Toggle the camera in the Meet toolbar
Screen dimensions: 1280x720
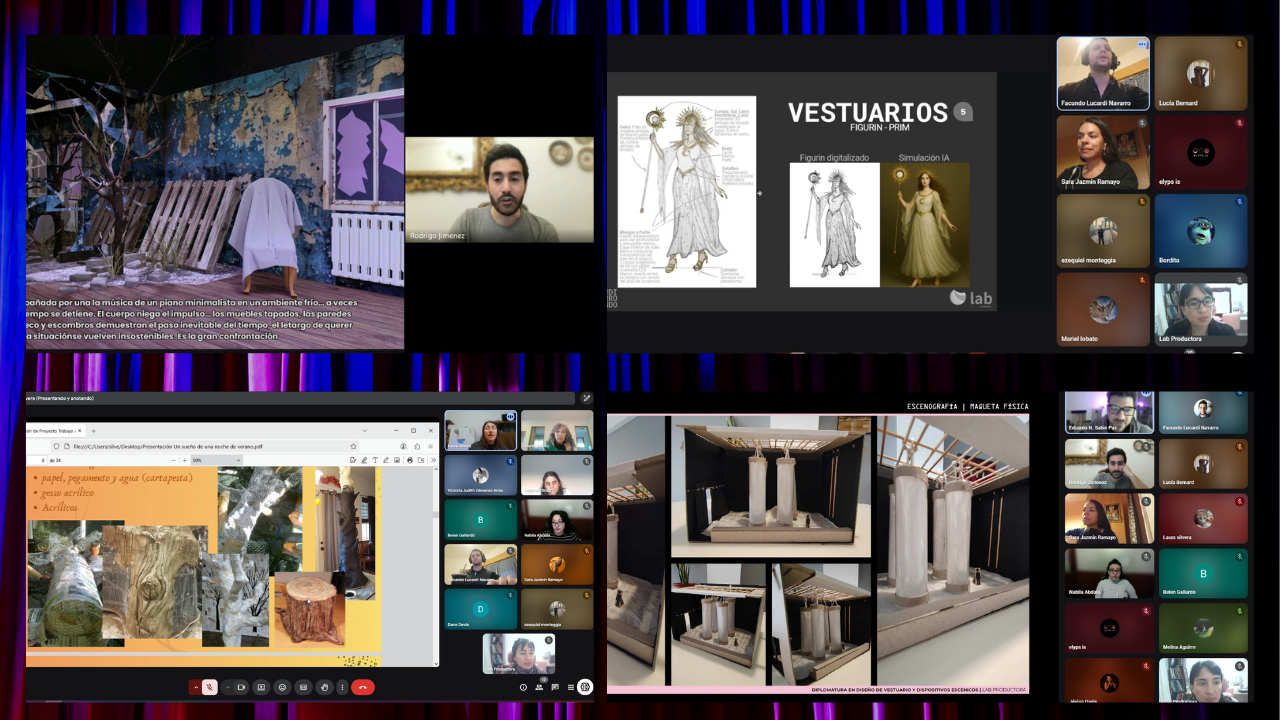click(242, 687)
